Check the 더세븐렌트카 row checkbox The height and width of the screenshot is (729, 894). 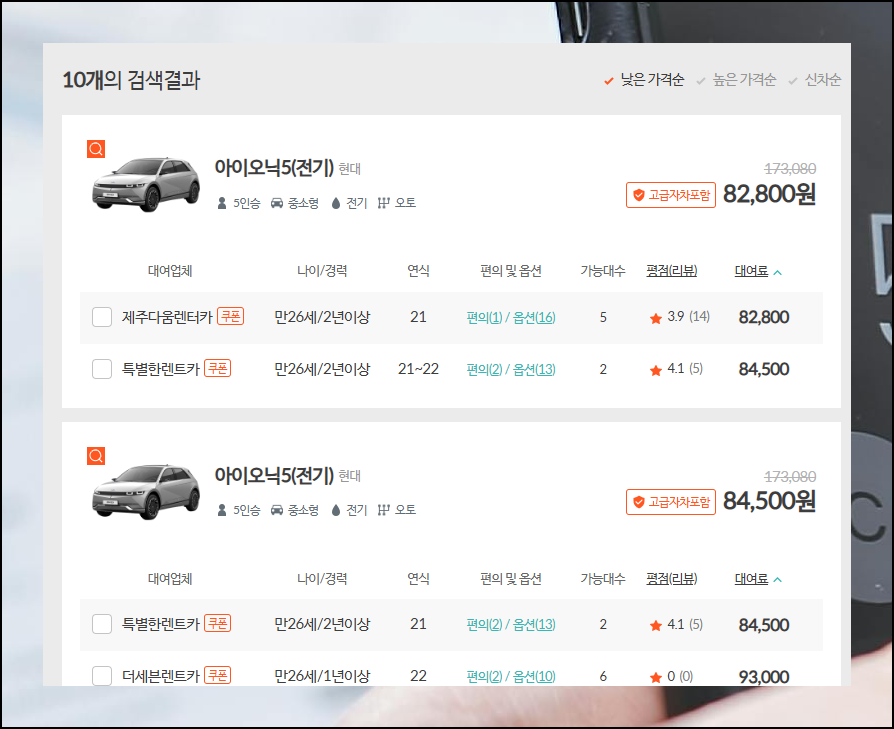(x=102, y=676)
